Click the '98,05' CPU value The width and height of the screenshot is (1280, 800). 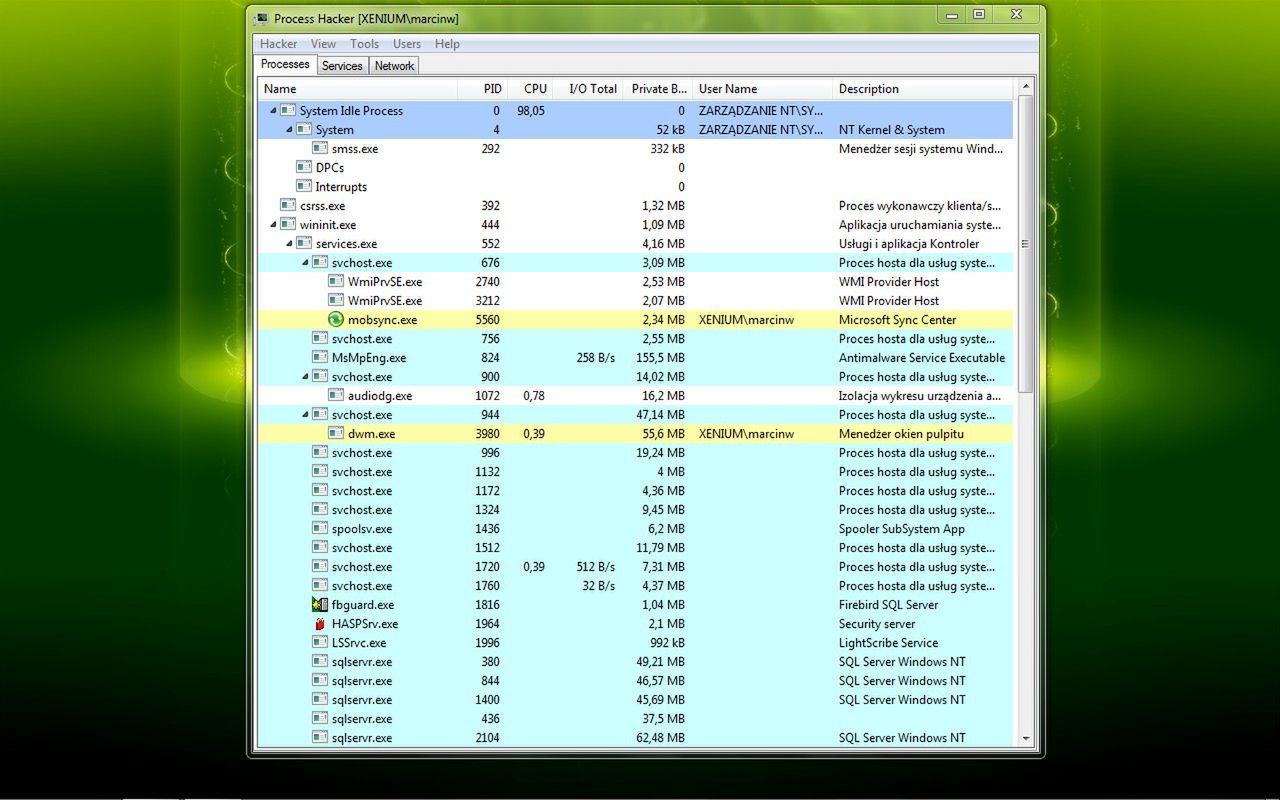tap(531, 110)
